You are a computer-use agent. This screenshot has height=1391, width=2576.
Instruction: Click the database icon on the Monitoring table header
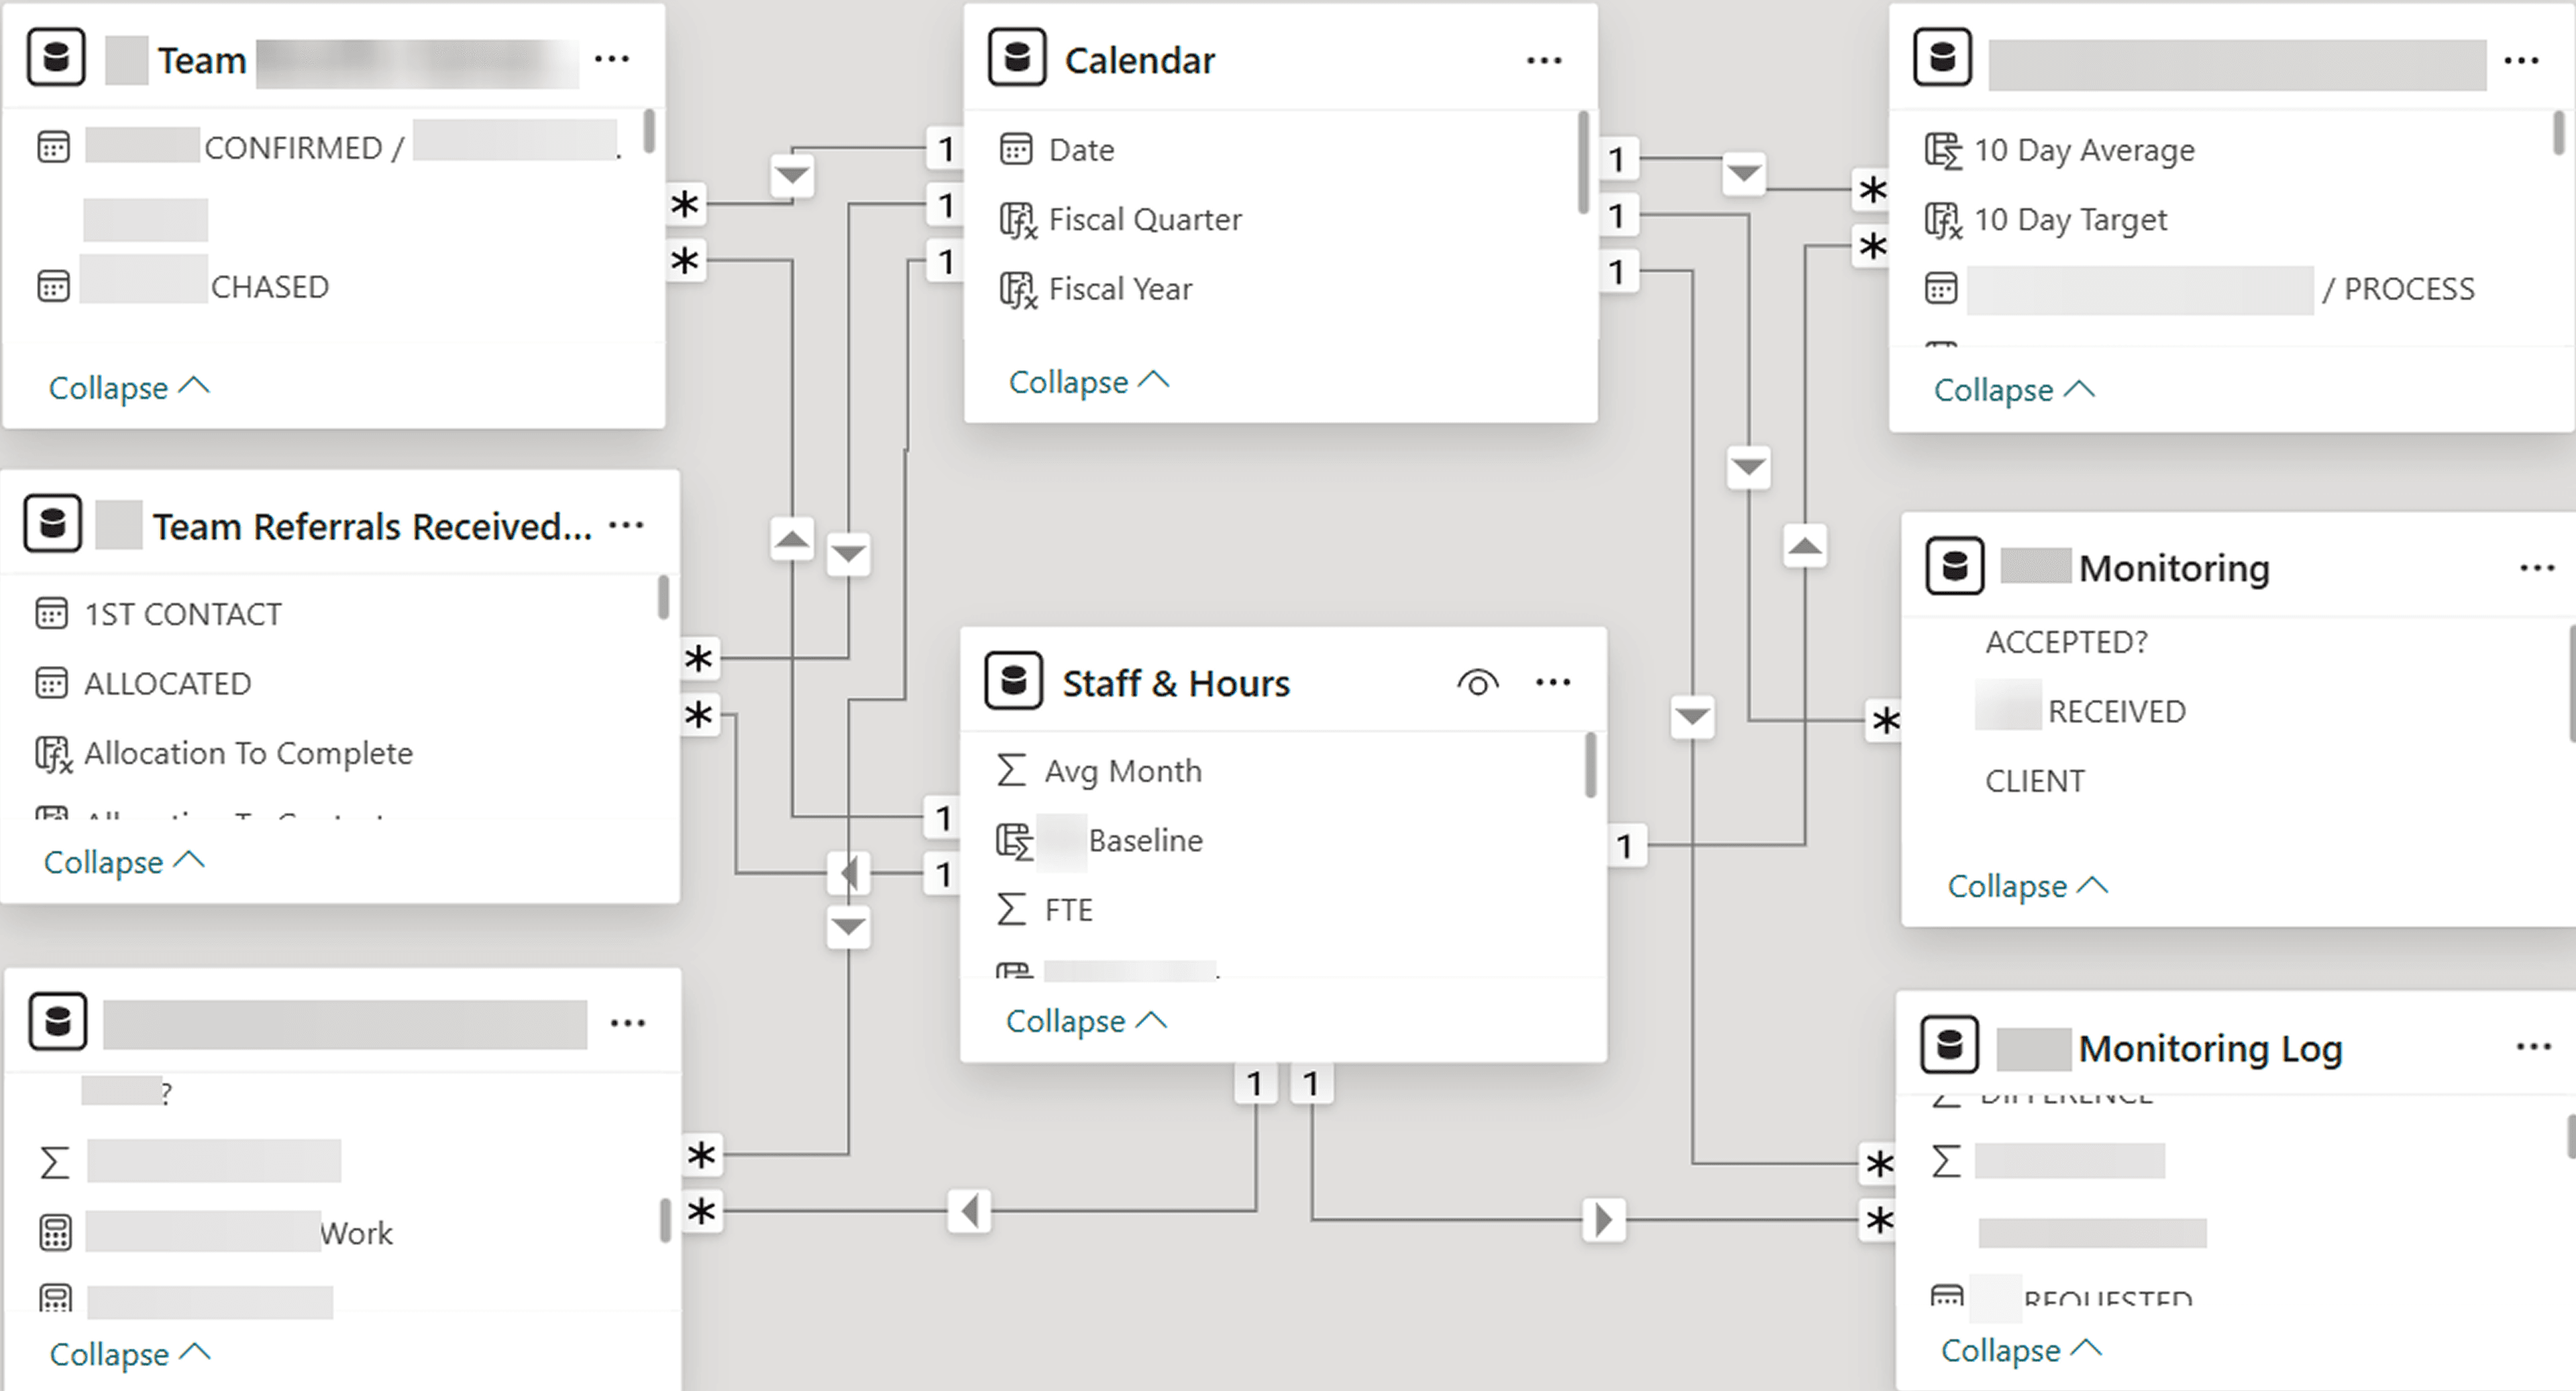point(1955,565)
